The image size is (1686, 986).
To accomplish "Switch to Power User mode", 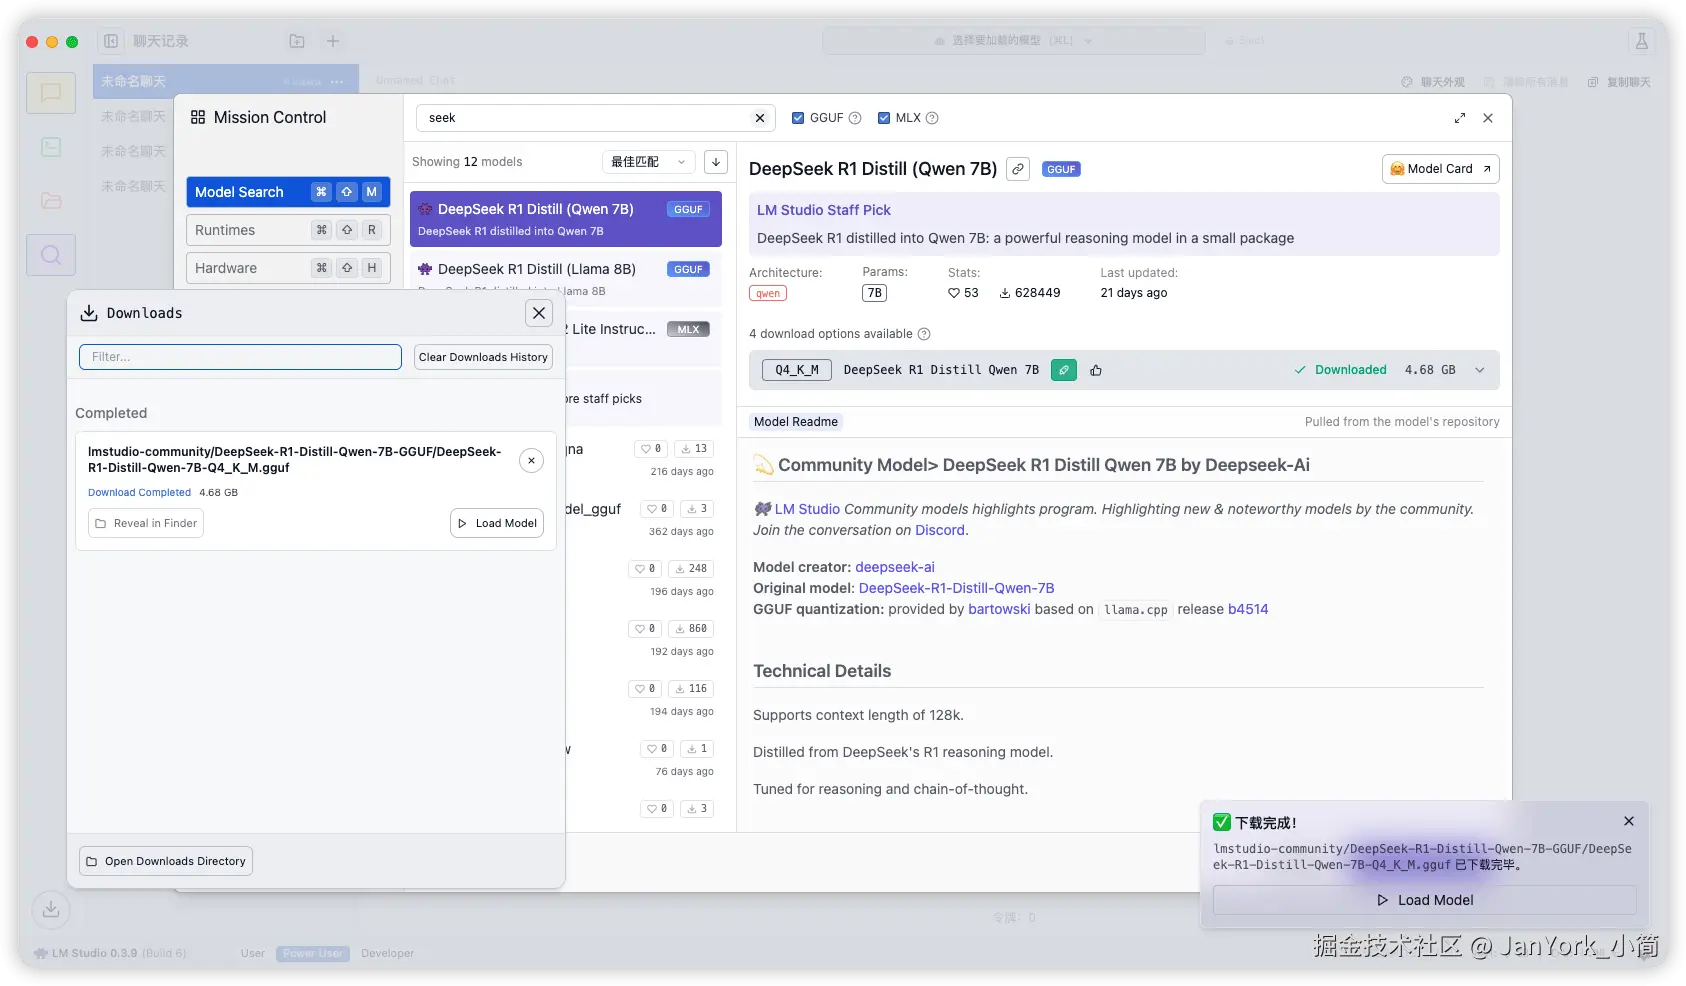I will click(313, 954).
